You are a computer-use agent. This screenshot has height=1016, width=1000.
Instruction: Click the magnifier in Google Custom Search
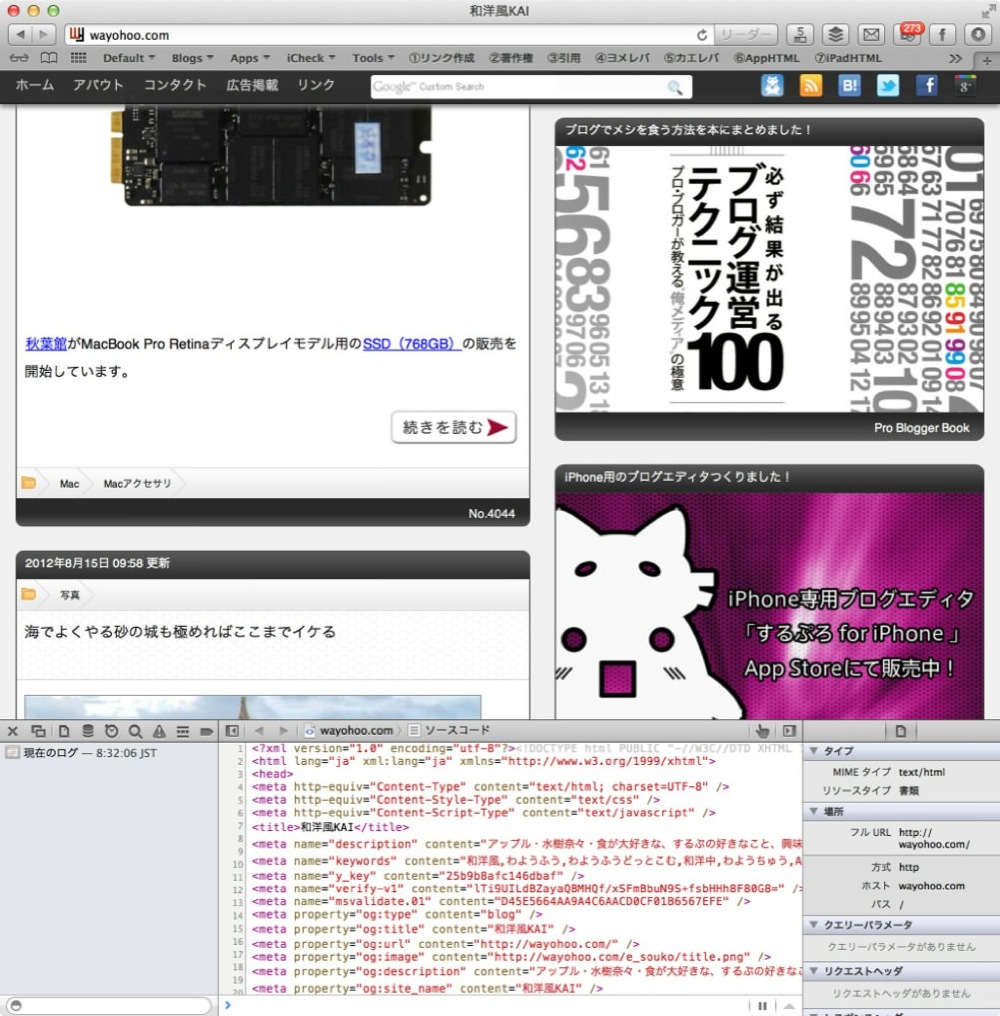pos(675,87)
